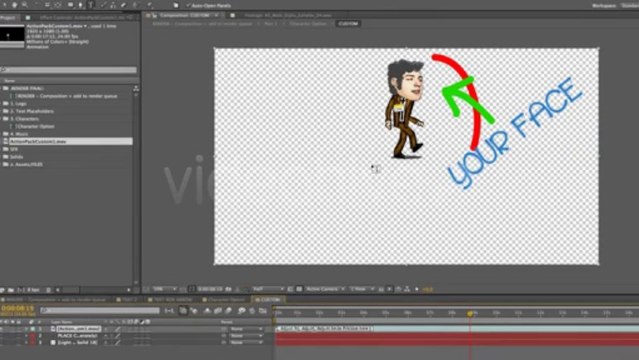Open the Brainstorm icon in the timeline
Screen dimensions: 639x360
click(x=242, y=311)
